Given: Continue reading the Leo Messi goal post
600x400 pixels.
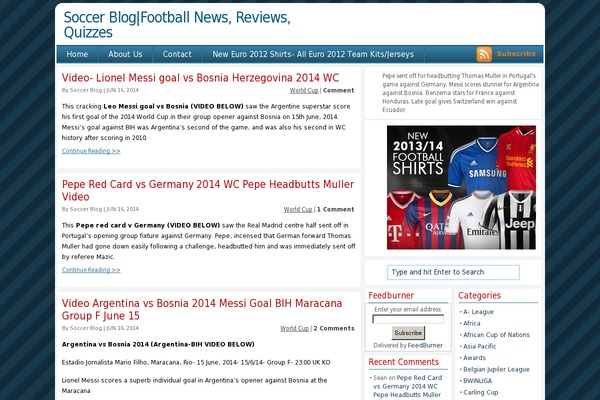Looking at the screenshot, I should 91,151.
